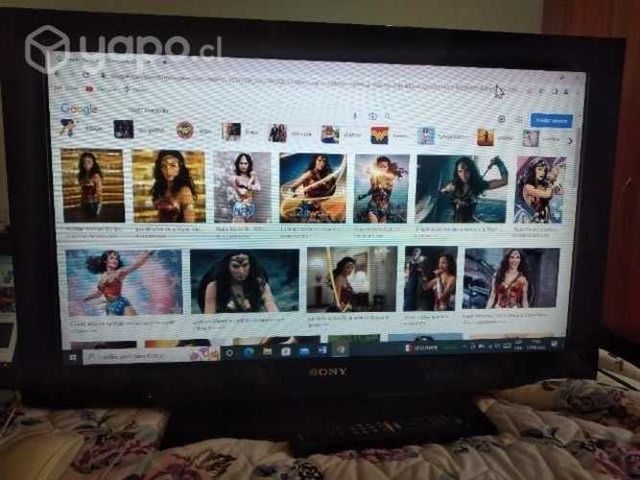Open Google quick settings gear icon
Image resolution: width=640 pixels, height=480 pixels.
pyautogui.click(x=501, y=118)
